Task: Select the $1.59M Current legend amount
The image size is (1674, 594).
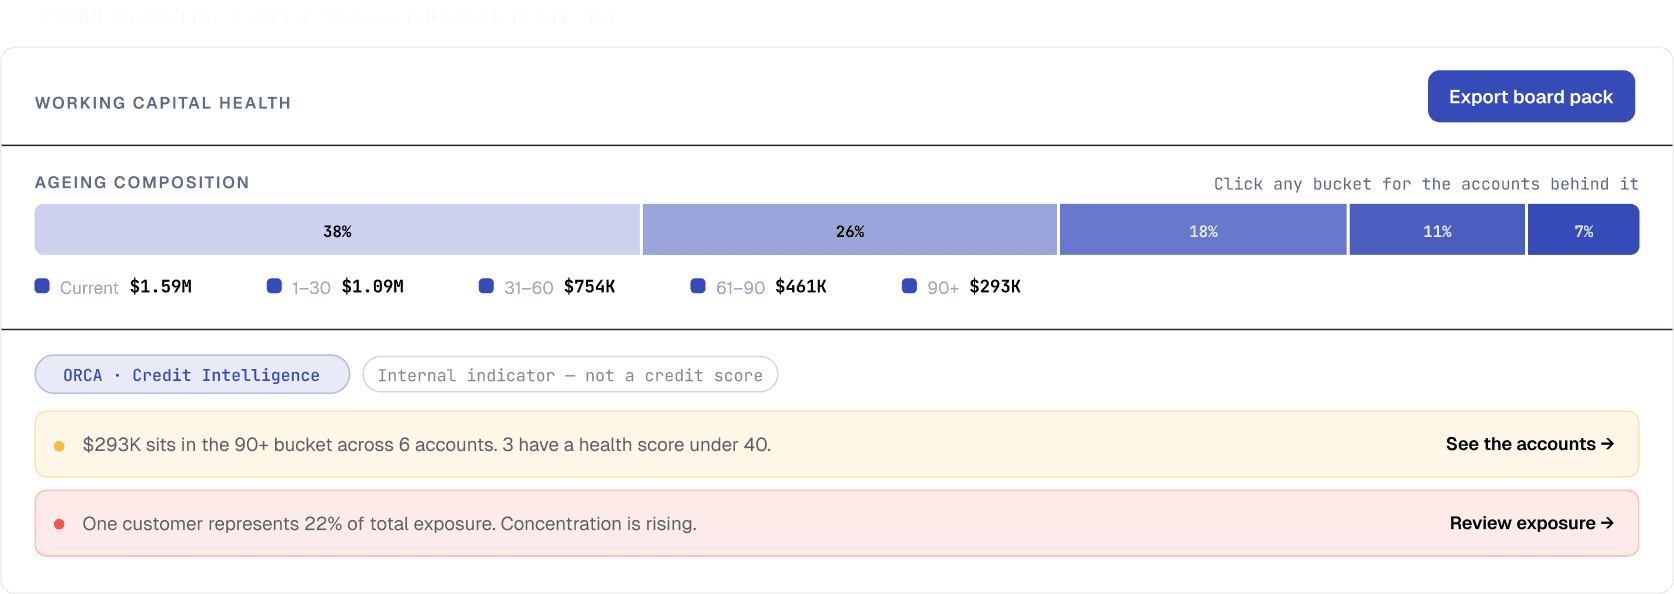Action: pyautogui.click(x=161, y=287)
